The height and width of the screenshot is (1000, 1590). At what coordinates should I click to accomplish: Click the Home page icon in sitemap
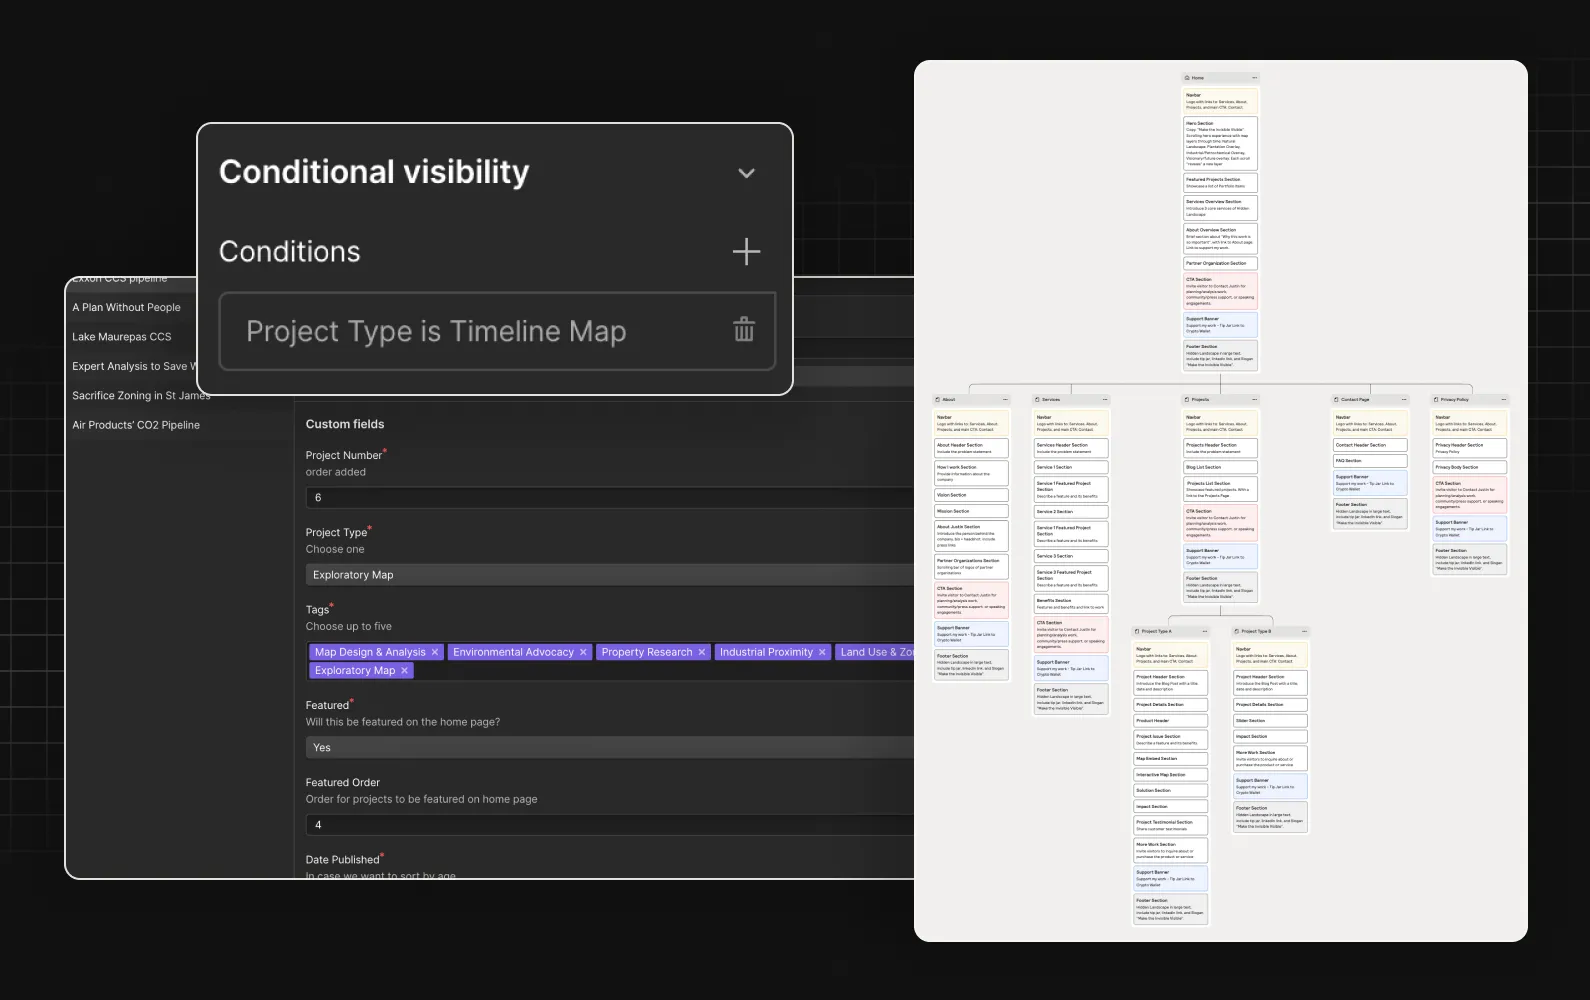(1187, 78)
